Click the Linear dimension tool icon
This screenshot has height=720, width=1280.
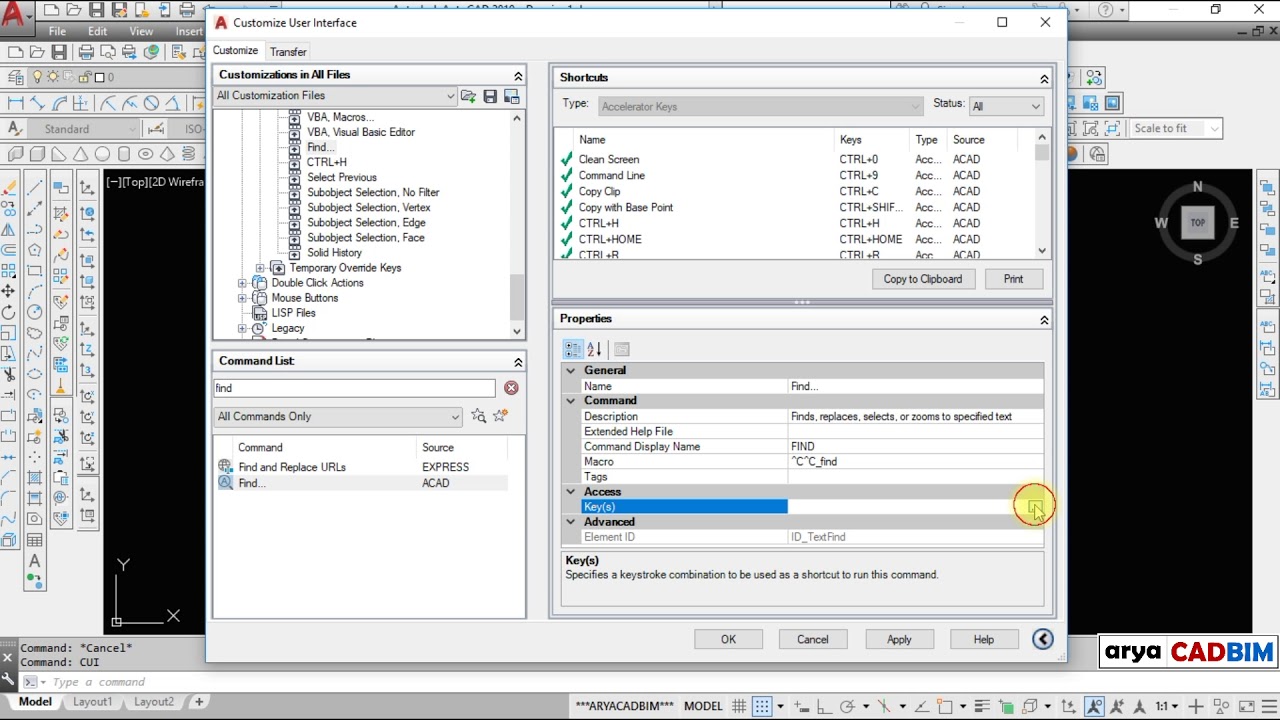click(x=16, y=103)
